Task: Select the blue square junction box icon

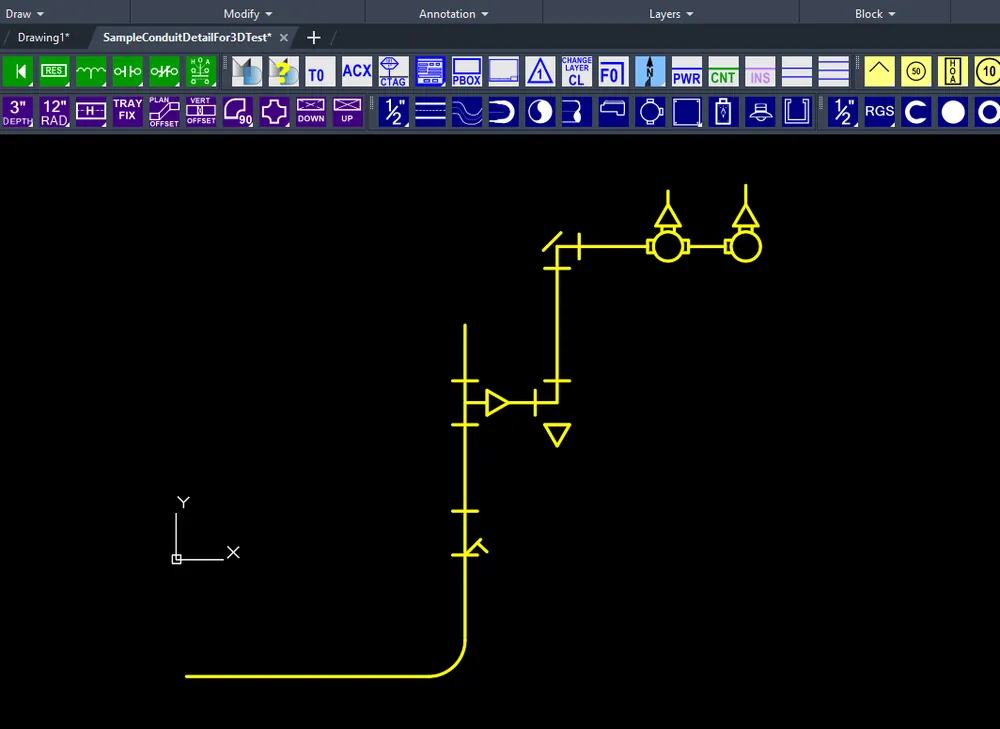Action: [687, 112]
